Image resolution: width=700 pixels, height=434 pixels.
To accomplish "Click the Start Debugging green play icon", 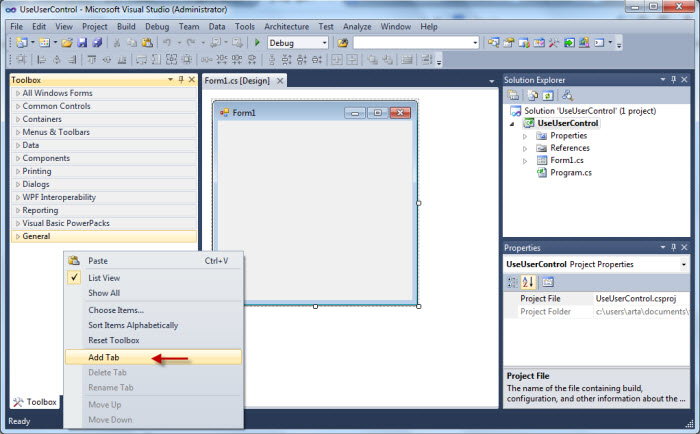I will tap(257, 43).
